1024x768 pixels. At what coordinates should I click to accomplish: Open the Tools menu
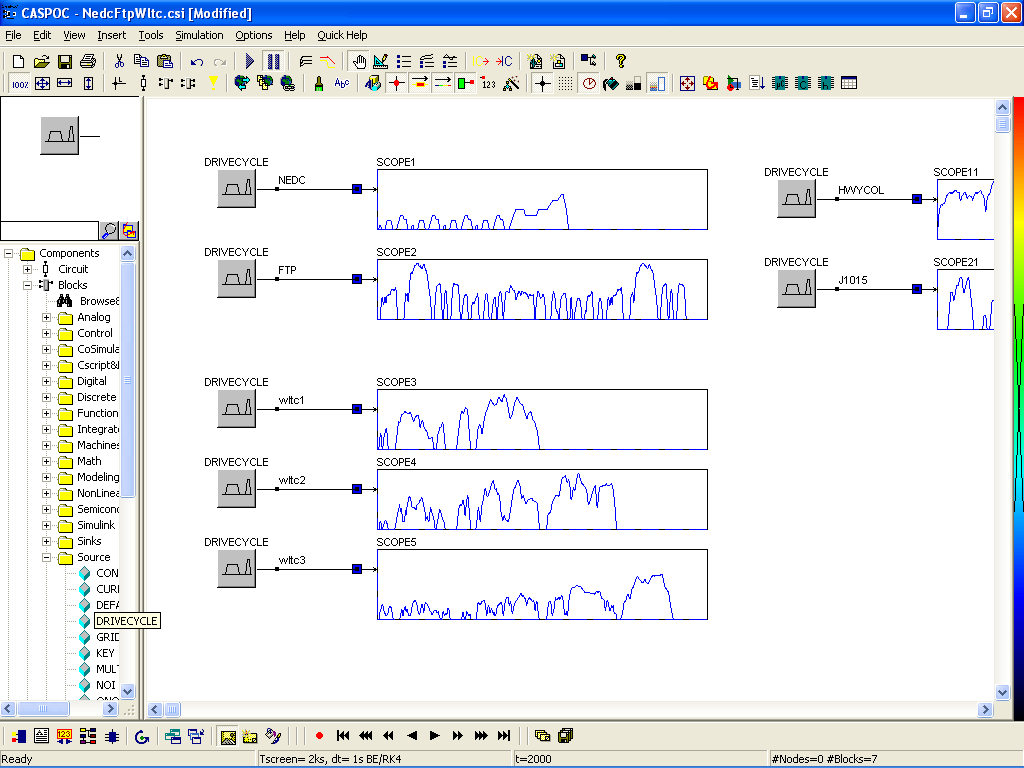(151, 35)
